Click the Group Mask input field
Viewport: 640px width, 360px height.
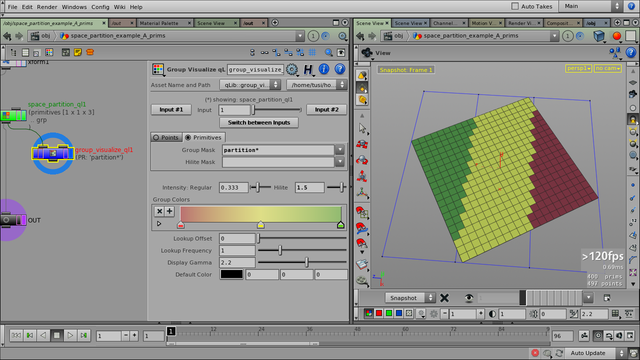point(278,150)
